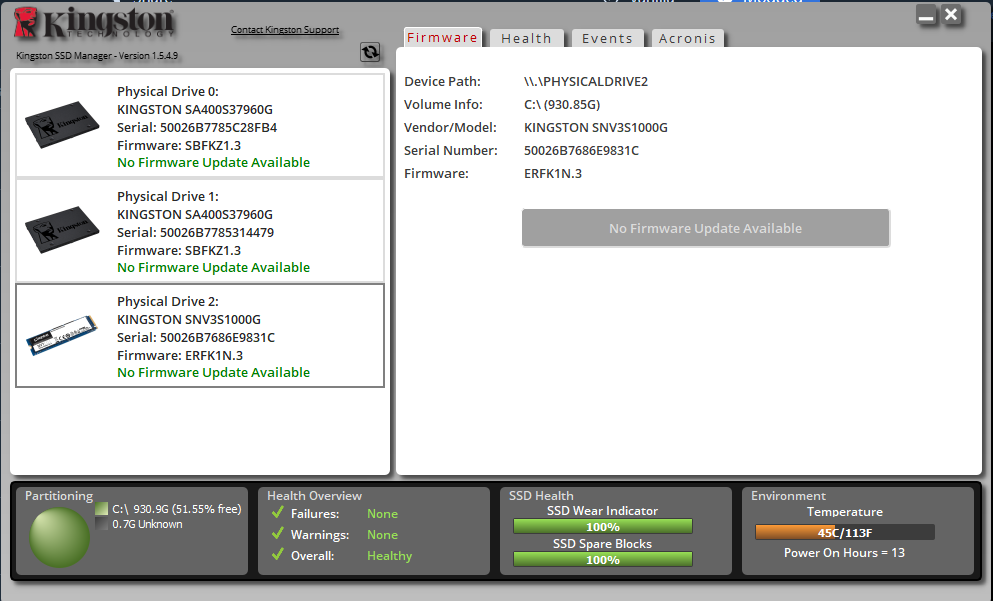Click the No Firmware Update Available button
Image resolution: width=993 pixels, height=601 pixels.
[705, 228]
